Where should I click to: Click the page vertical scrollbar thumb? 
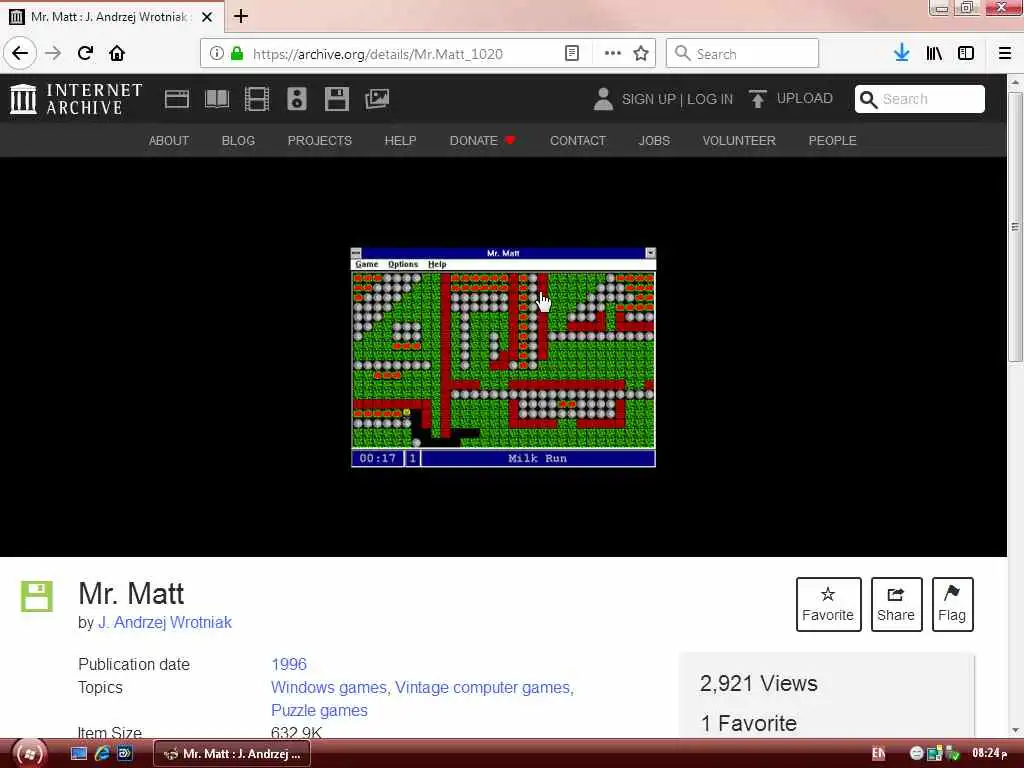[x=1014, y=227]
